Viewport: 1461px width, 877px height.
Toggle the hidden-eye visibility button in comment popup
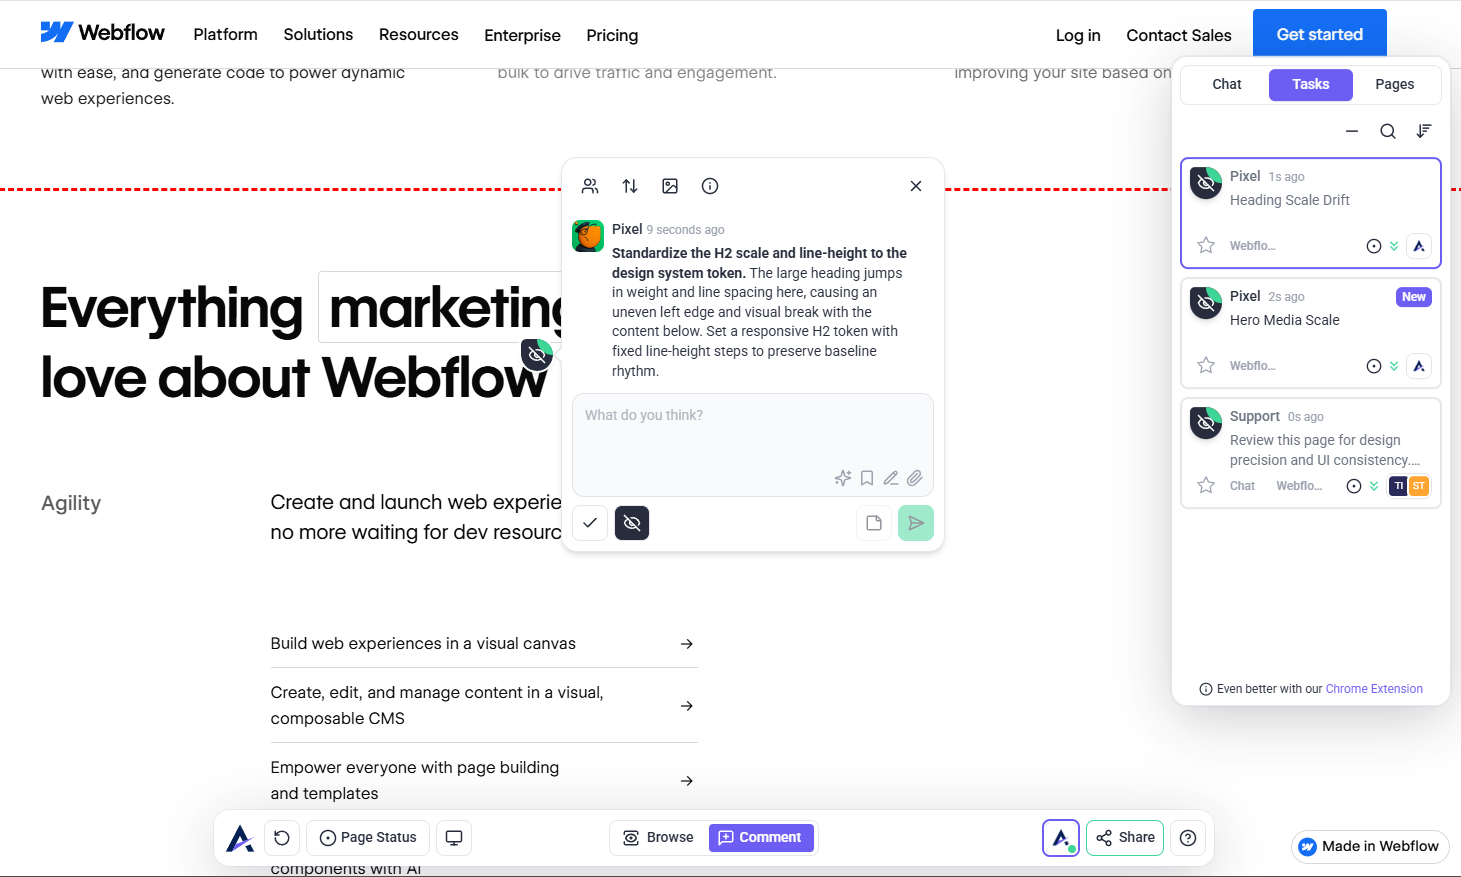point(632,523)
